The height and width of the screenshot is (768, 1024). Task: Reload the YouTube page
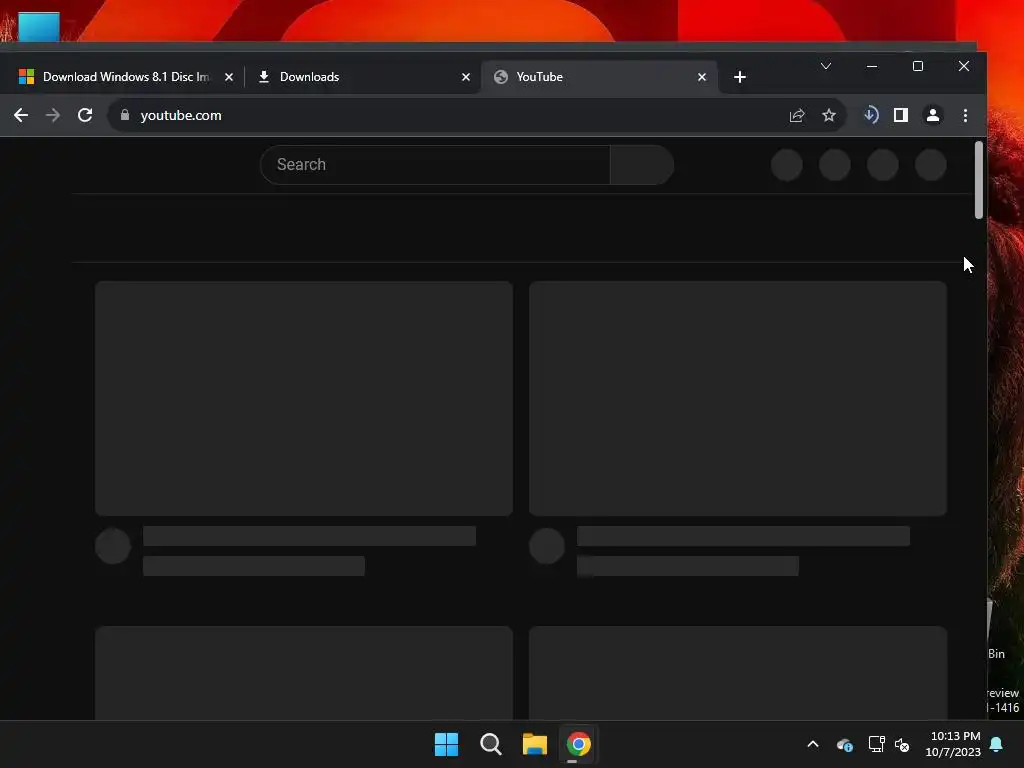(85, 116)
